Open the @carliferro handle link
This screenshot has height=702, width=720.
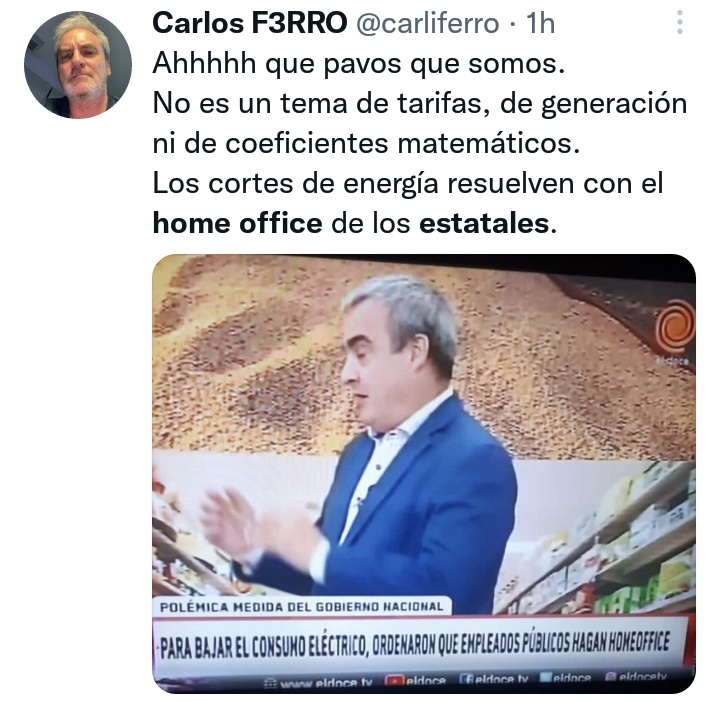click(428, 23)
